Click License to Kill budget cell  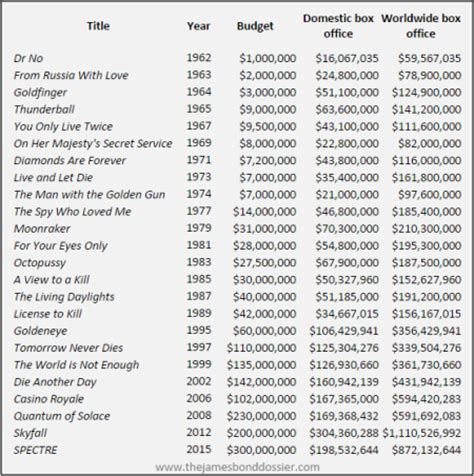tap(264, 314)
